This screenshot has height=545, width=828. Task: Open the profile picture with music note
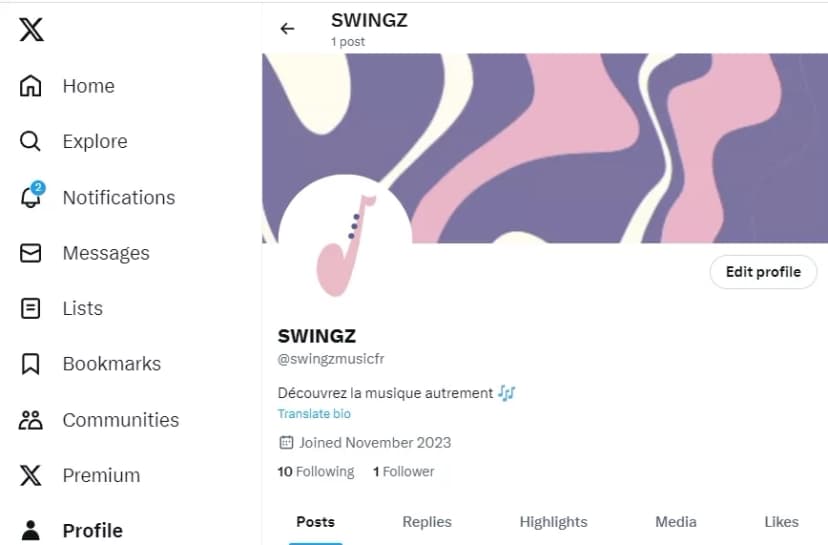coord(344,244)
